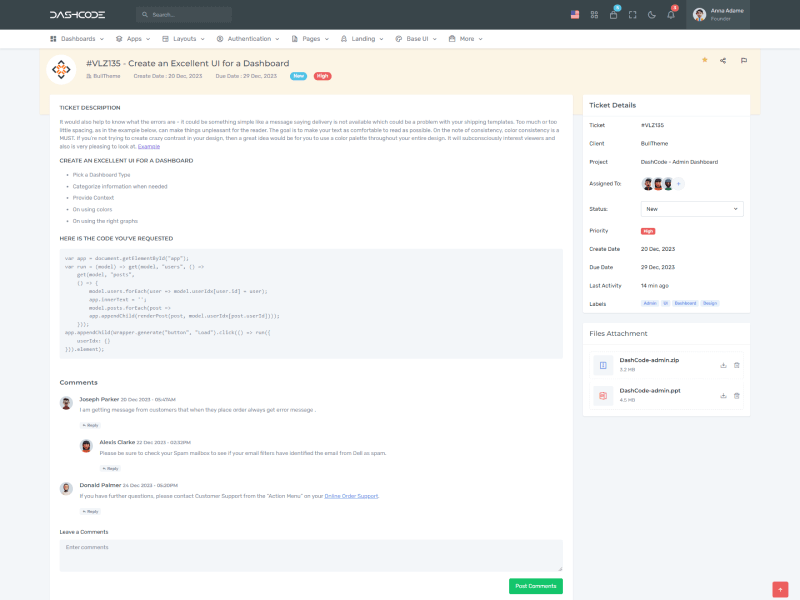Enter fullscreen mode from top bar

(632, 15)
